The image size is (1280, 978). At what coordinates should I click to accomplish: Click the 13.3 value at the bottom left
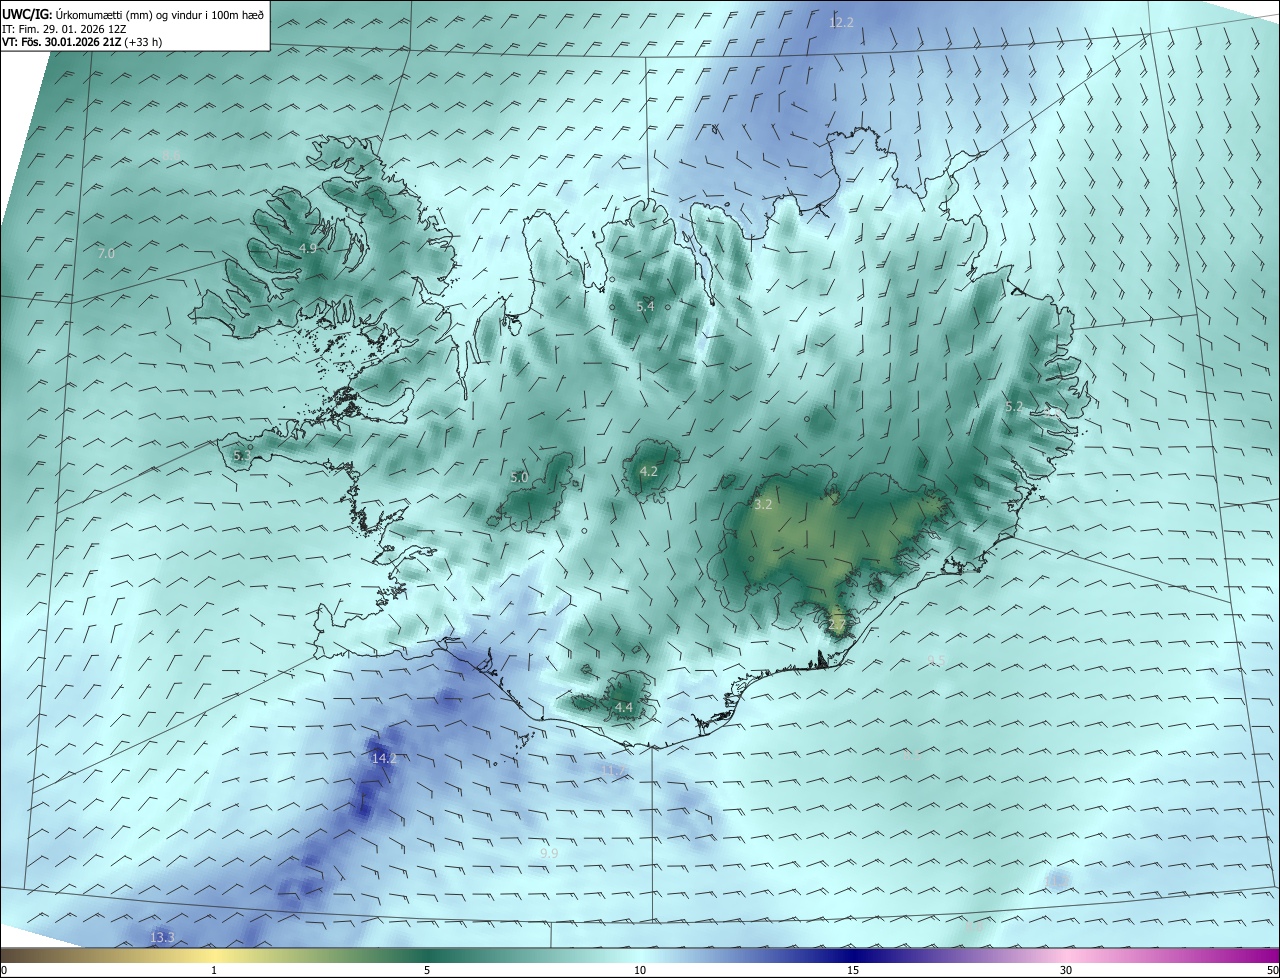162,937
